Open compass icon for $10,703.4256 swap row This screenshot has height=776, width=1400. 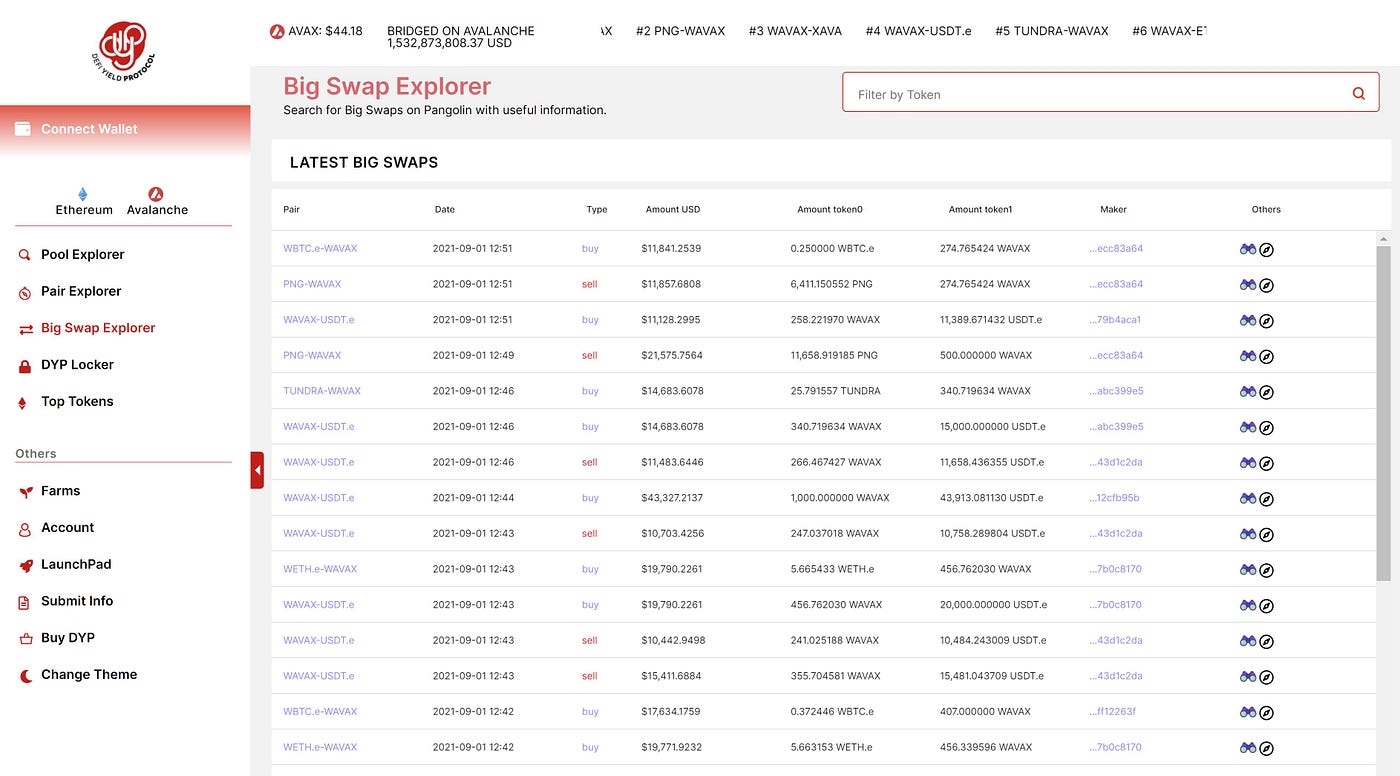coord(1266,534)
